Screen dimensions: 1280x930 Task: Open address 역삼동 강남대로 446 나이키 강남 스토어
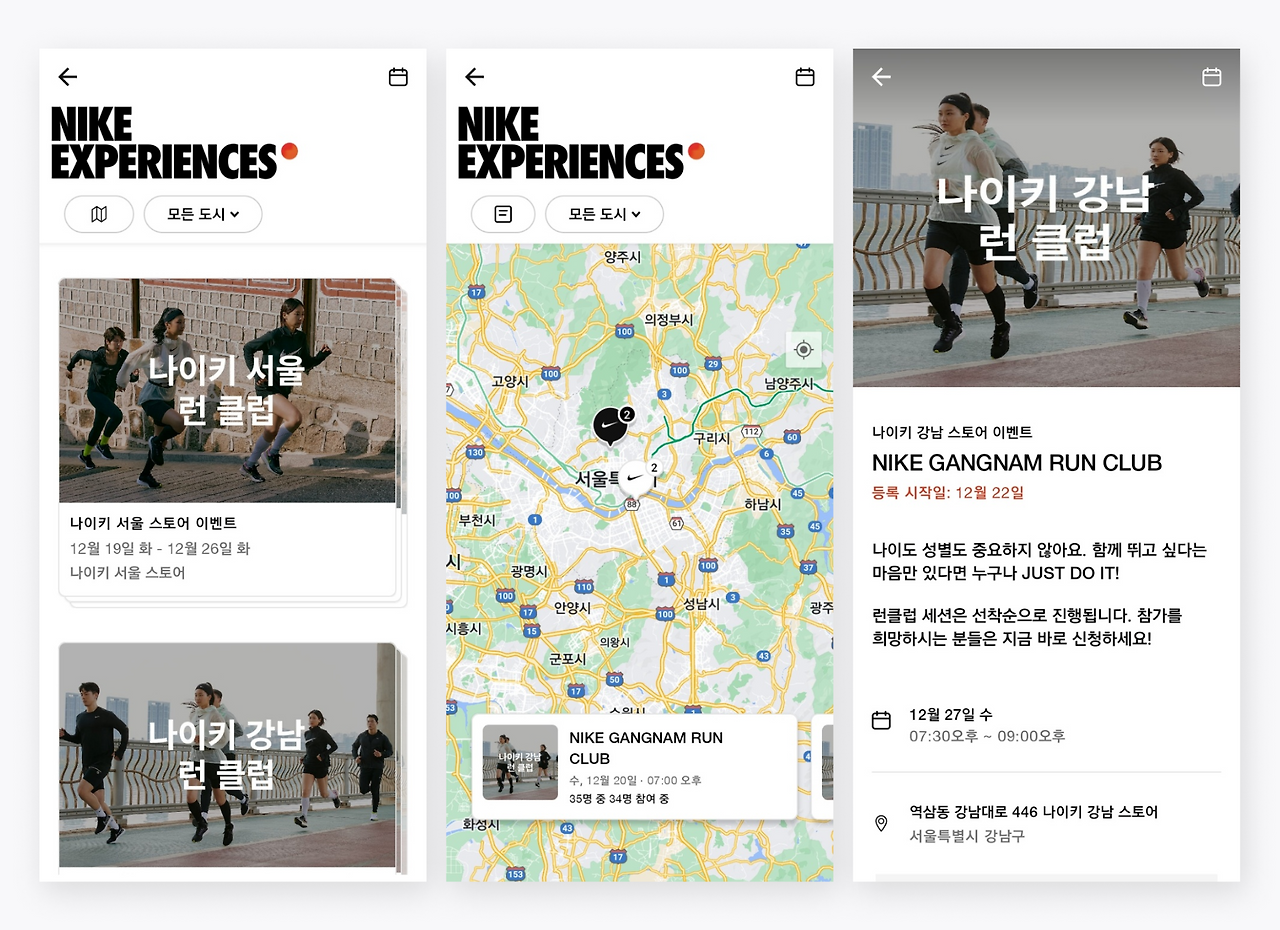click(x=1034, y=812)
